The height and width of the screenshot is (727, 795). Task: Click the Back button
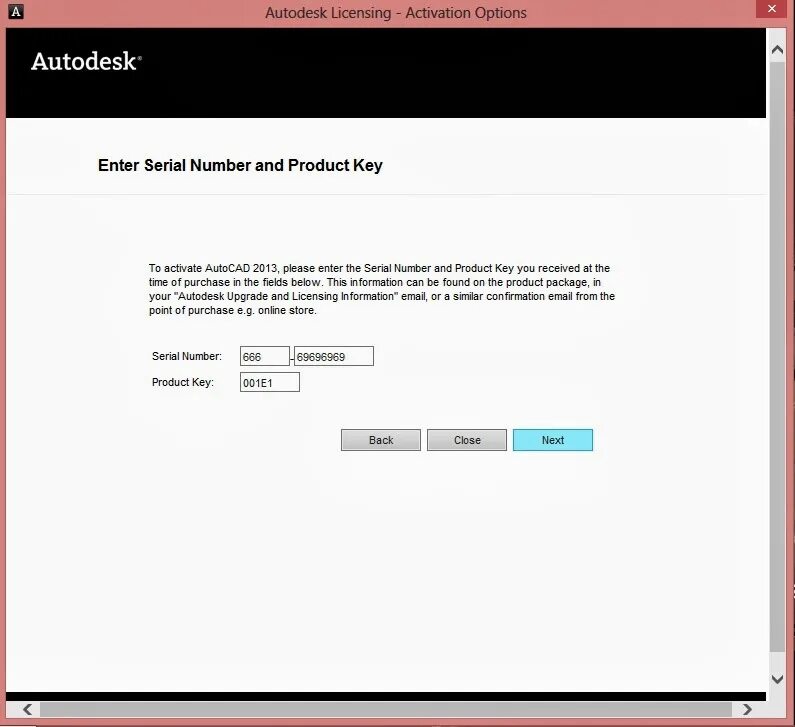coord(381,440)
